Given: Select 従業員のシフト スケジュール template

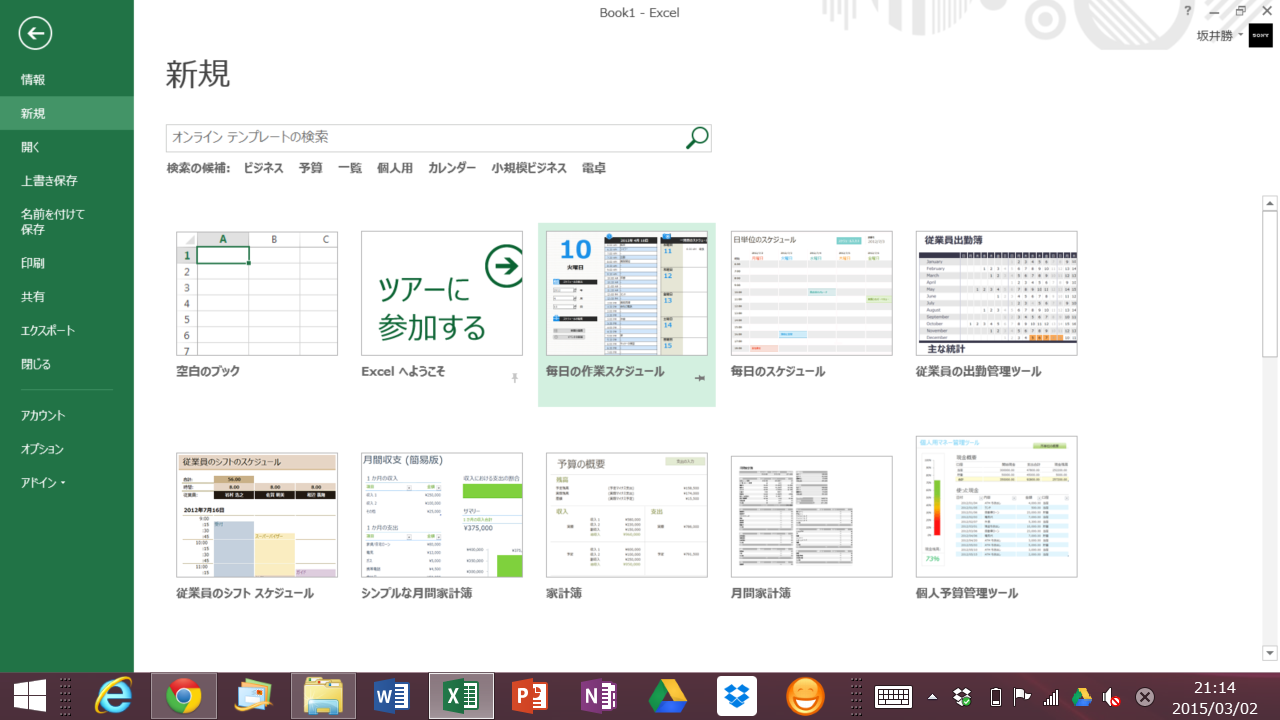Looking at the screenshot, I should click(257, 515).
